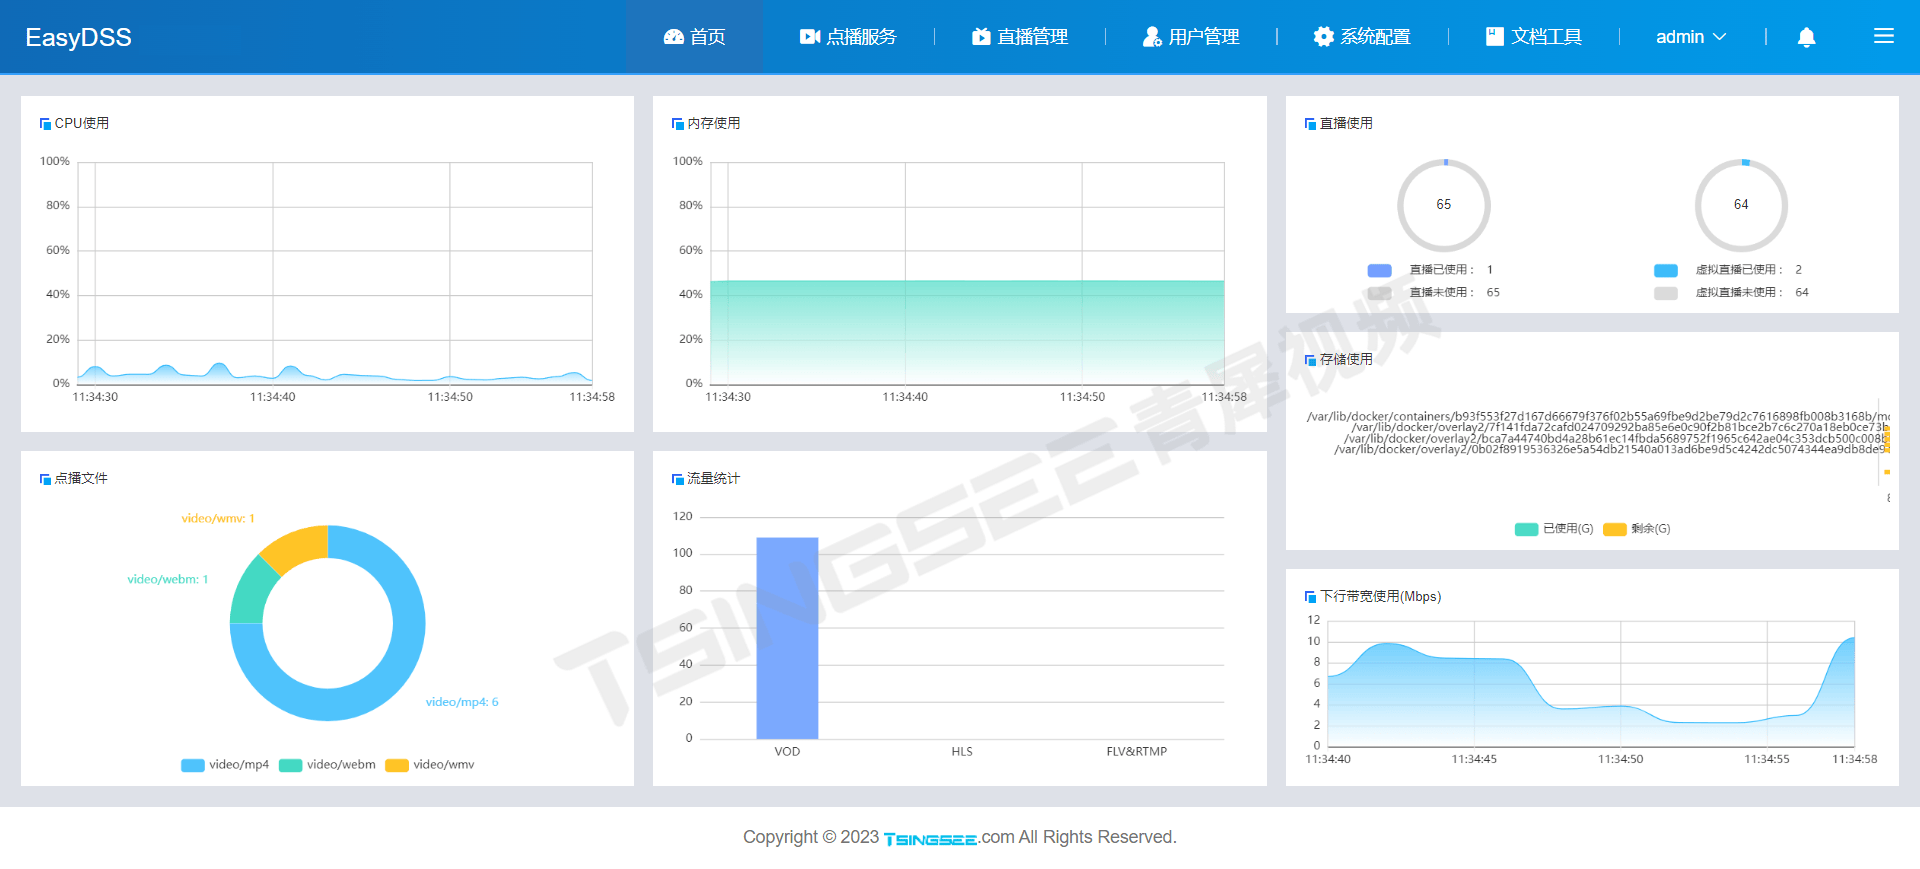
Task: Open the 点播服务 menu
Action: click(x=848, y=37)
